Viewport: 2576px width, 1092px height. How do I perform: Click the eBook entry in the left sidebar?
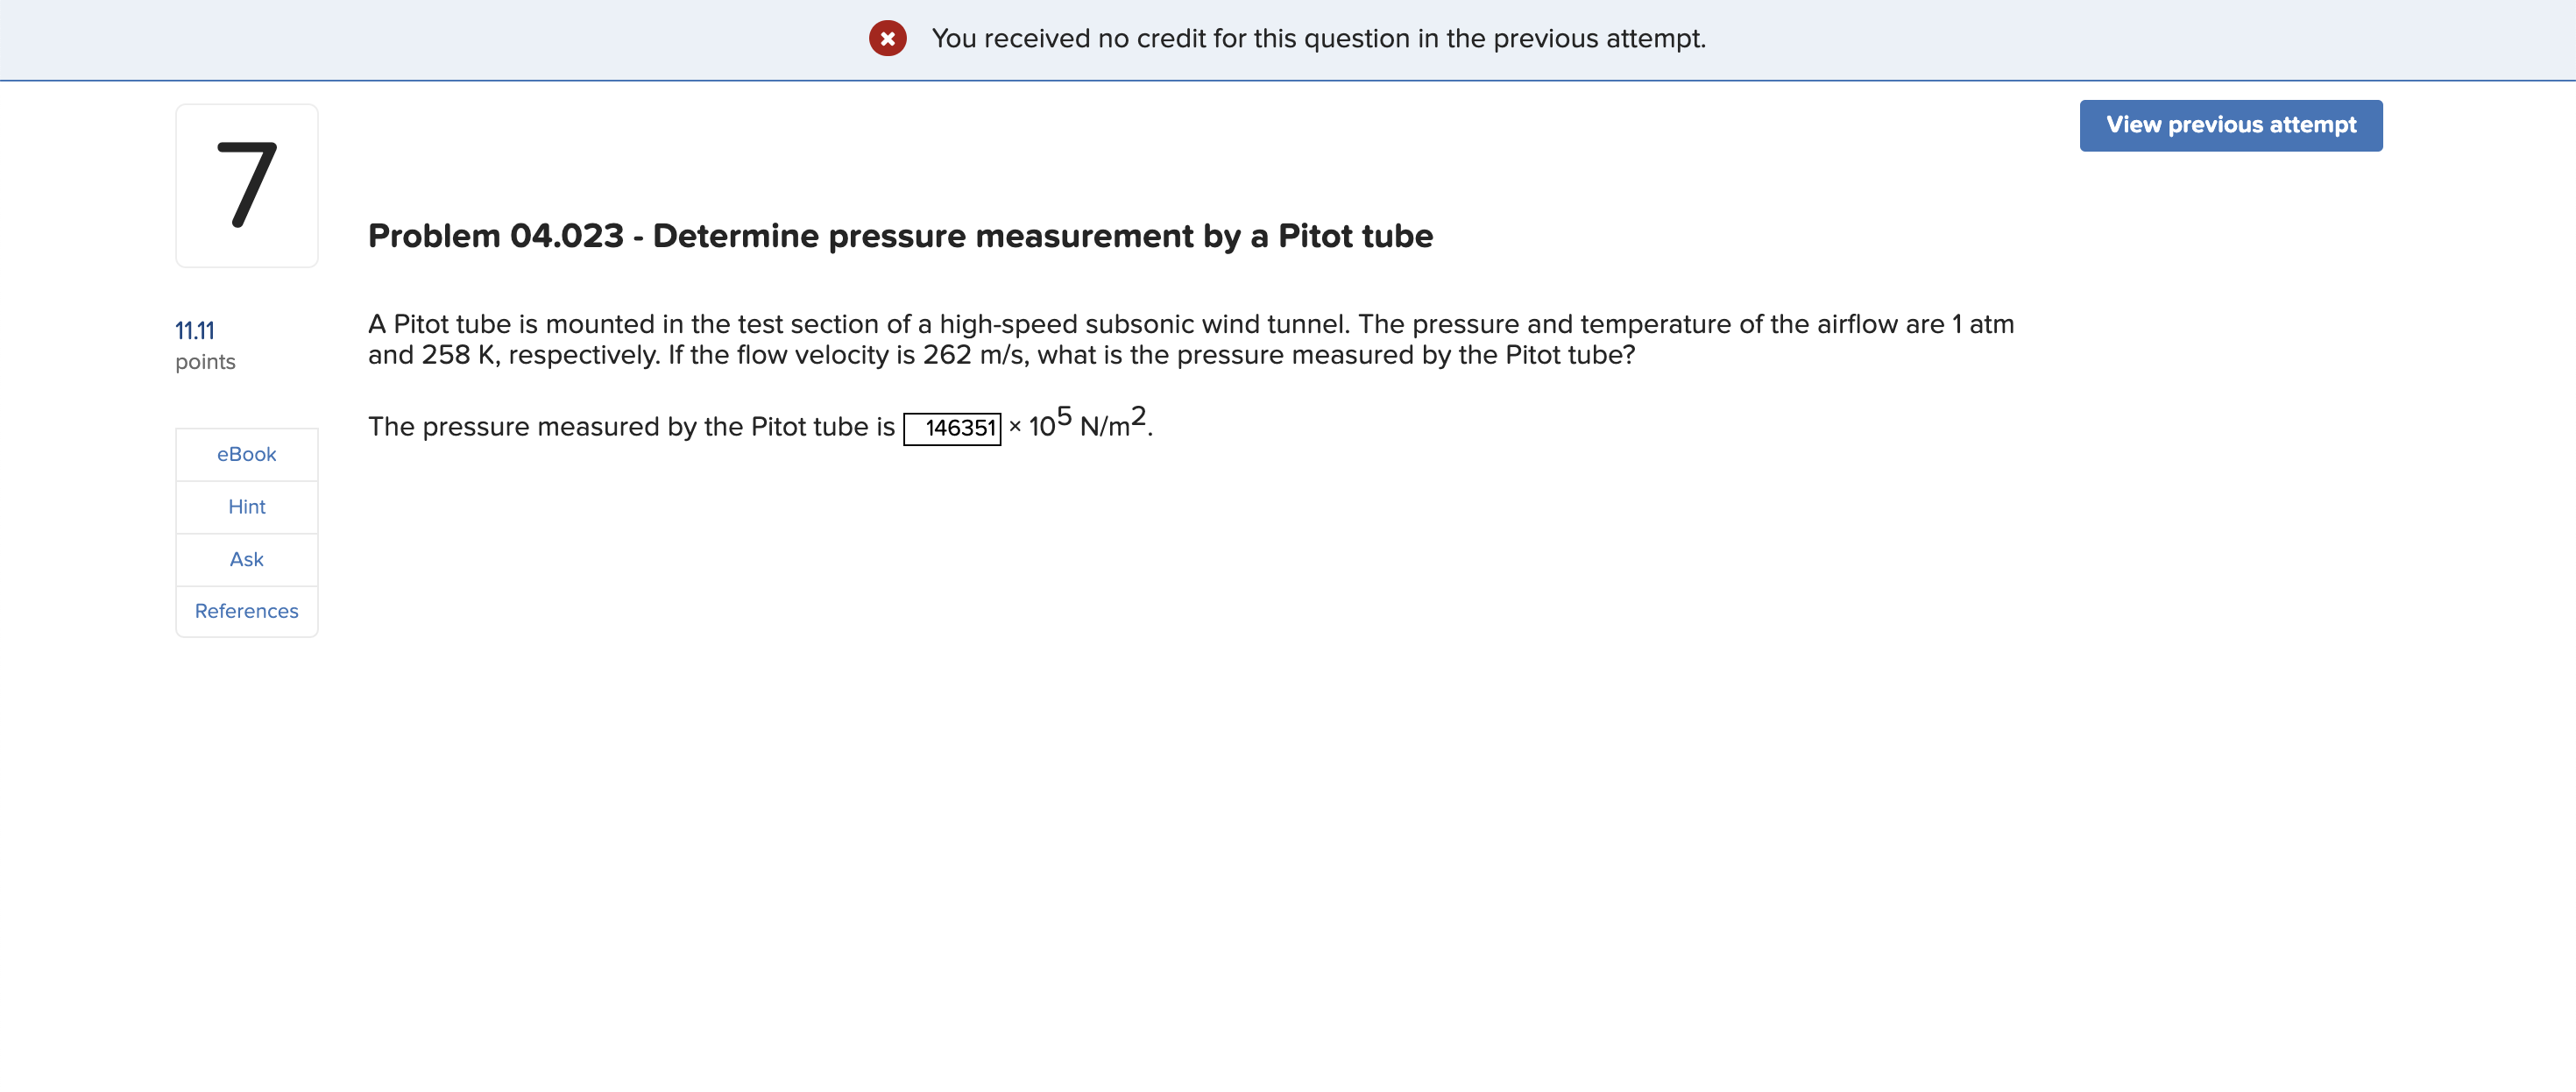click(246, 454)
